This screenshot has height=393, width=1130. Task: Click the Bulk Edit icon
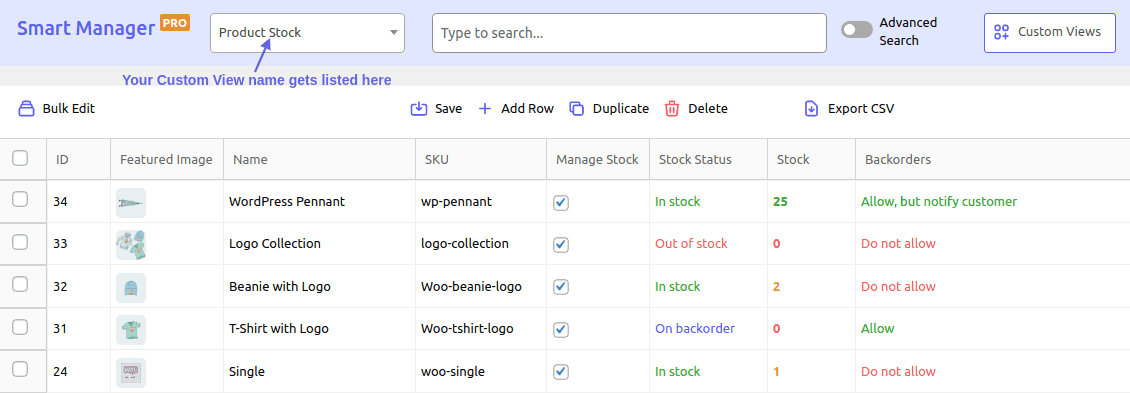(x=27, y=109)
